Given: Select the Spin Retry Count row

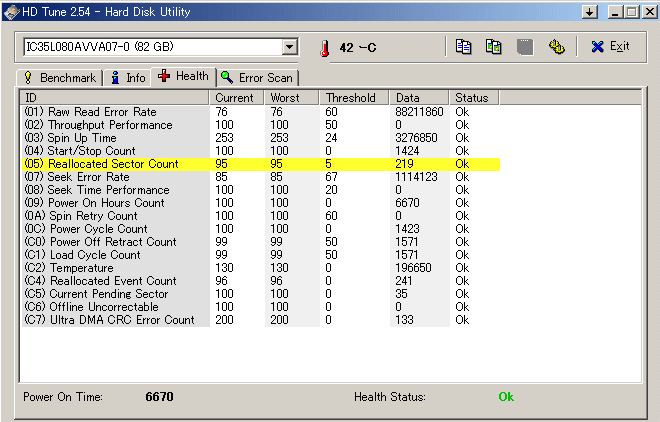Looking at the screenshot, I should [261, 216].
